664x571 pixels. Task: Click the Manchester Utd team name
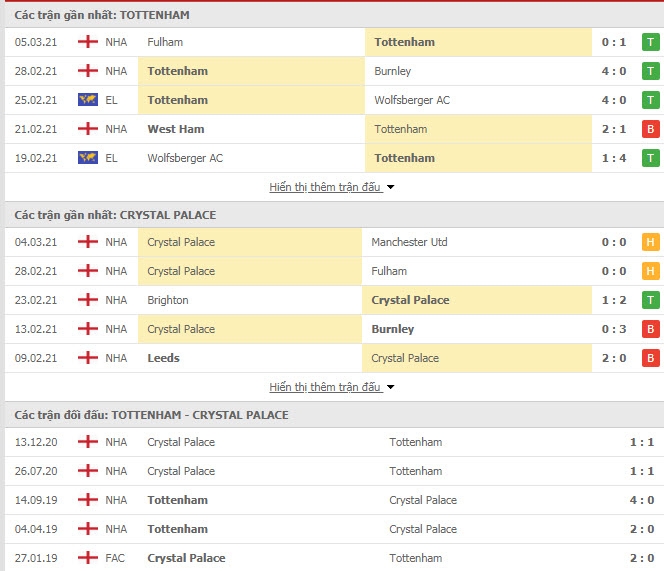point(409,242)
